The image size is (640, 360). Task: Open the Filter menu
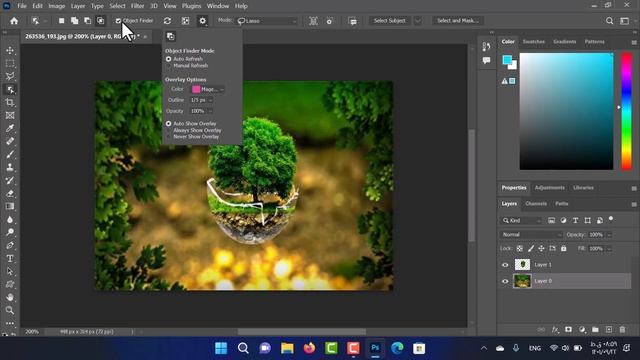pos(138,6)
